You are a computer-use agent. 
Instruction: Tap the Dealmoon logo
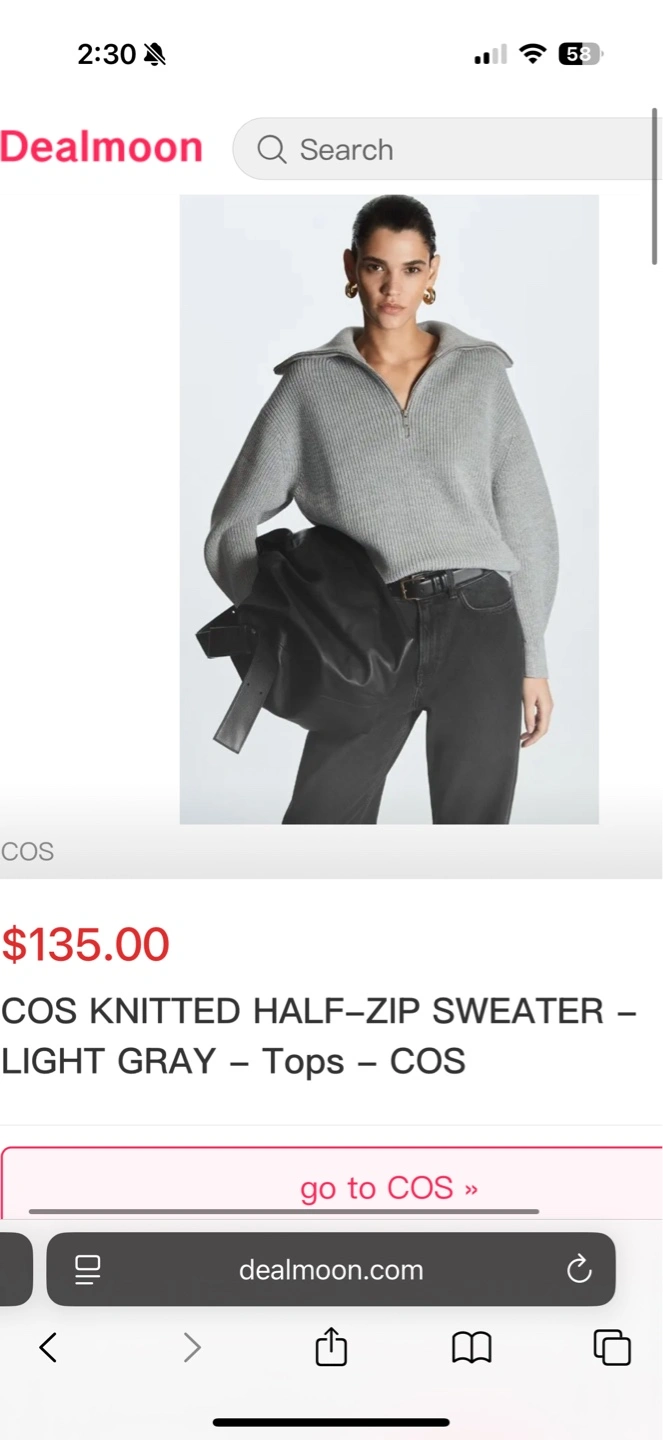[101, 147]
